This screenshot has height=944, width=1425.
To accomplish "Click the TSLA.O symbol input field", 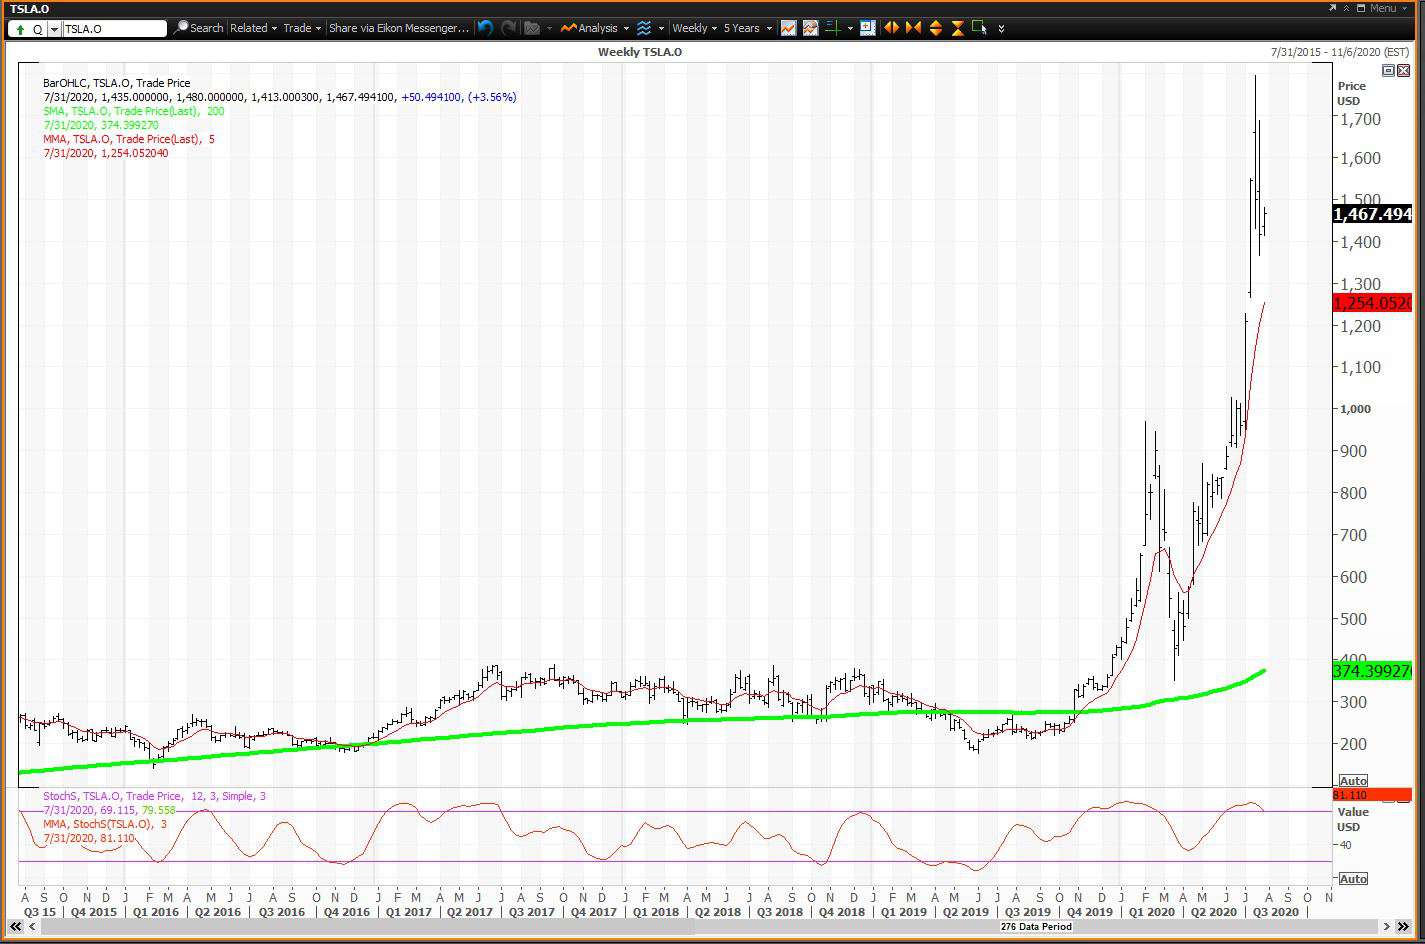I will pos(114,29).
